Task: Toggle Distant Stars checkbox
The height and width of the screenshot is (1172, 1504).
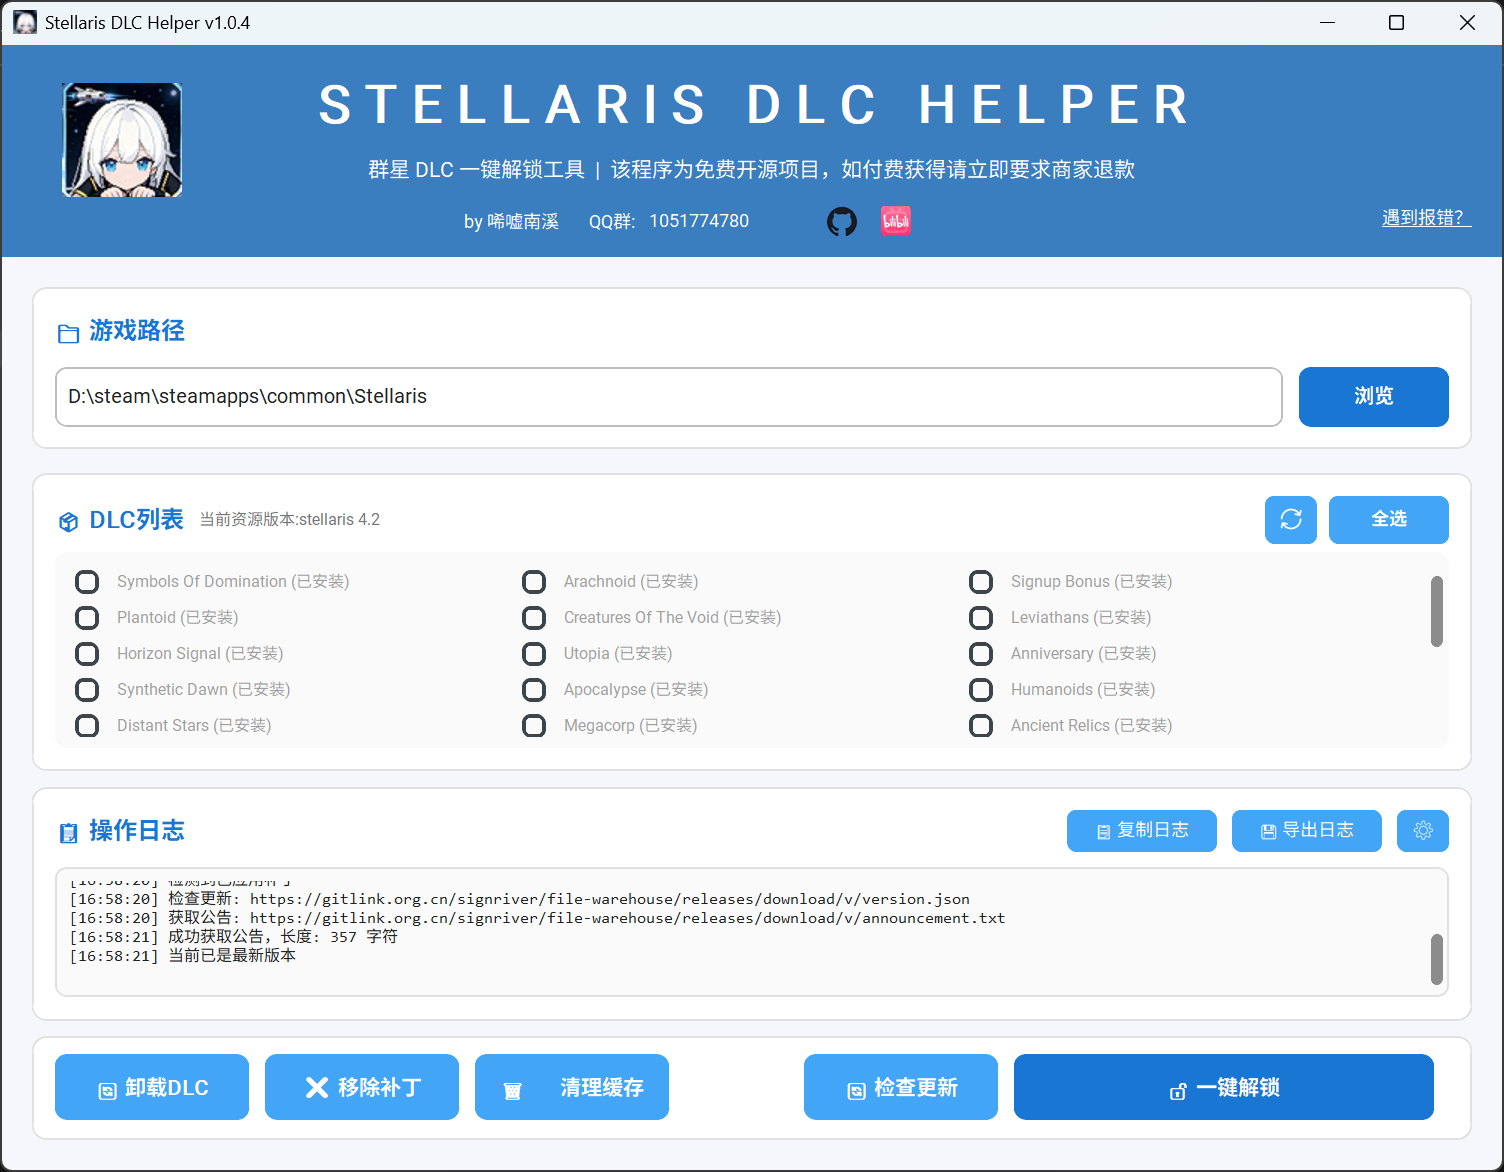Action: (x=88, y=726)
